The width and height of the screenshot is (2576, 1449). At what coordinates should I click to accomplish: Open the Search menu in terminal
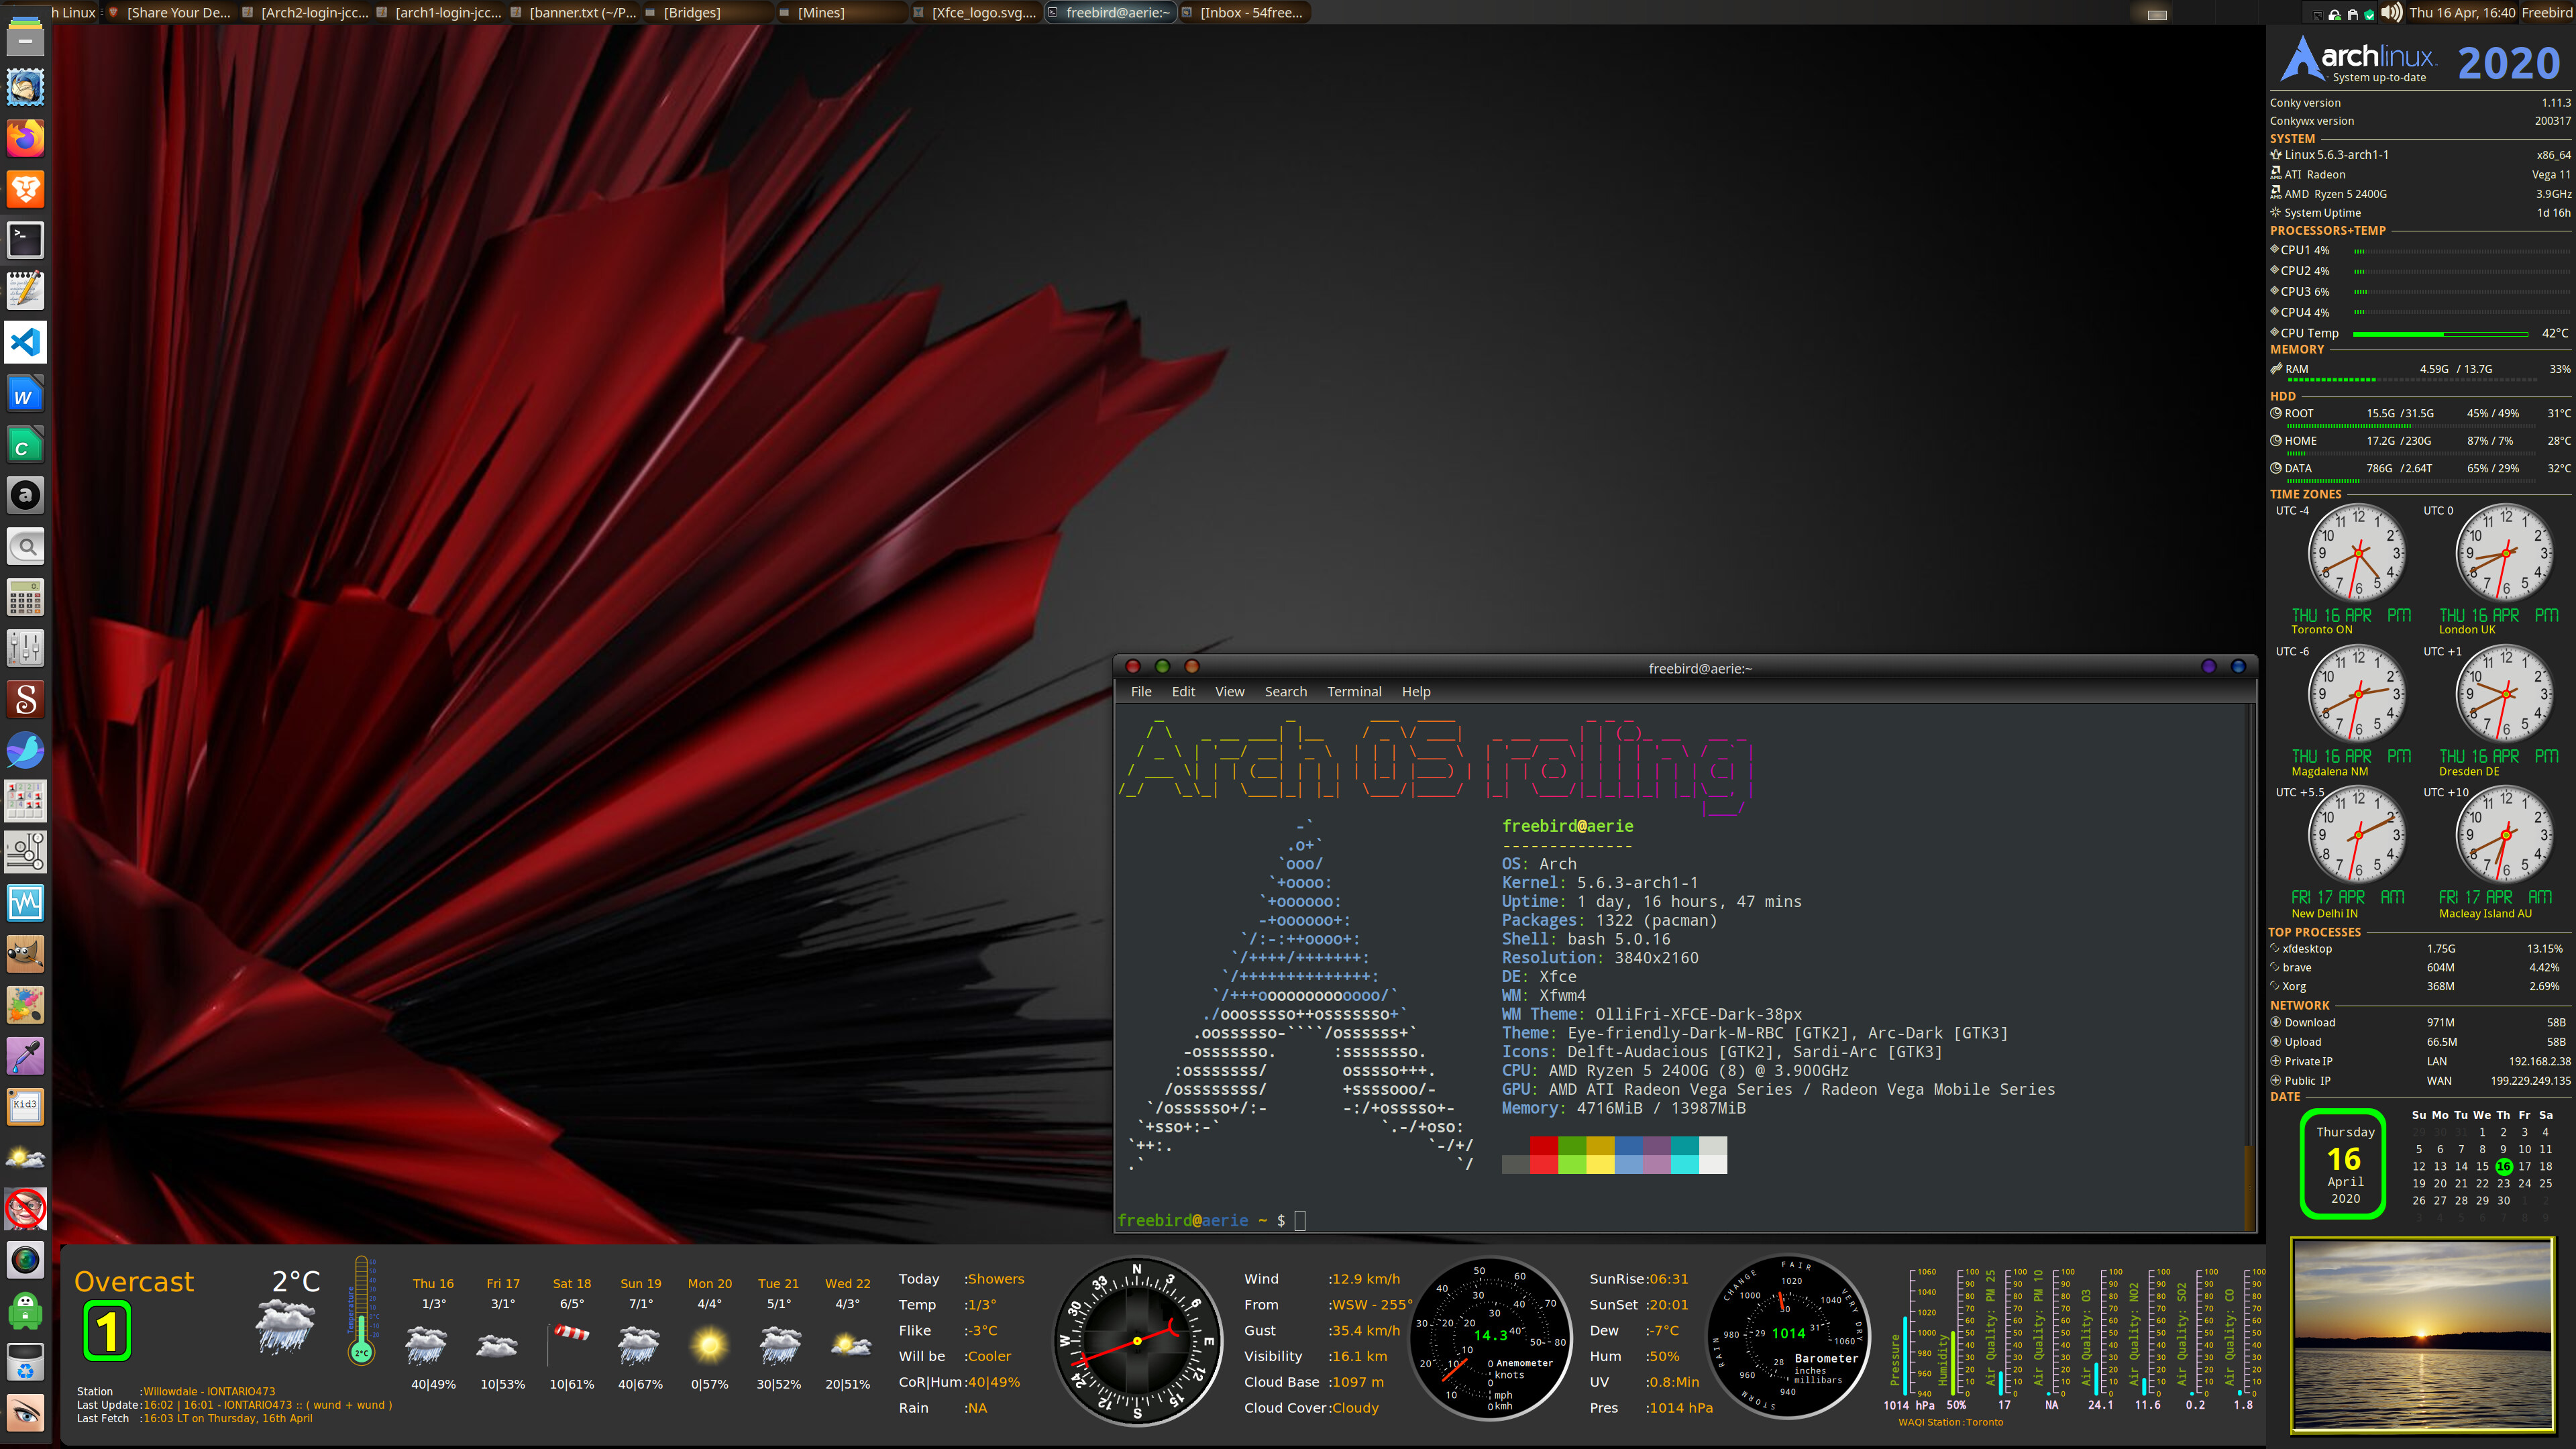(1285, 692)
